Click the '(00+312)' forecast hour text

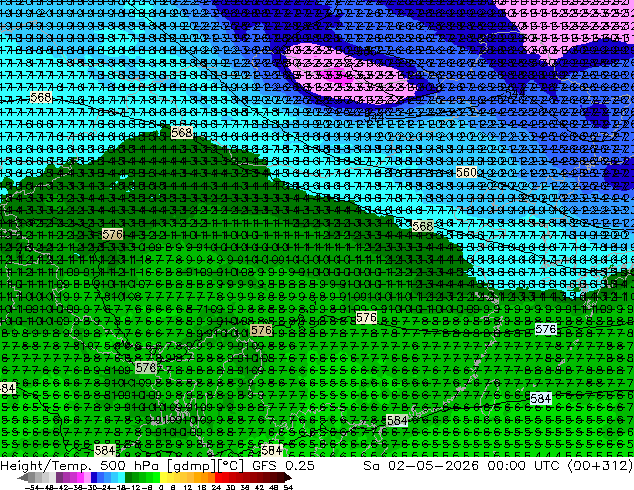[x=600, y=466]
